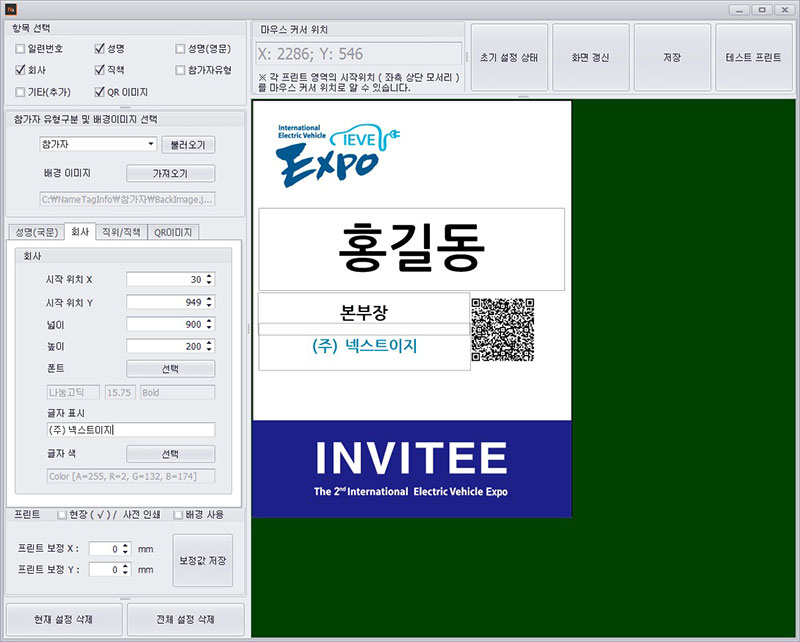Toggle the 현장 print checkbox
This screenshot has height=642, width=800.
[62, 514]
